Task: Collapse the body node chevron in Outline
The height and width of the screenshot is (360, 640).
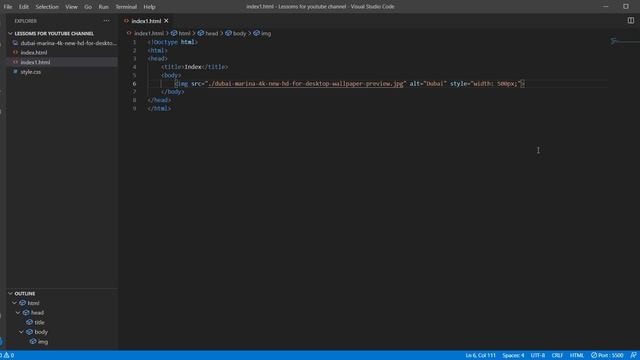Action: coord(21,332)
